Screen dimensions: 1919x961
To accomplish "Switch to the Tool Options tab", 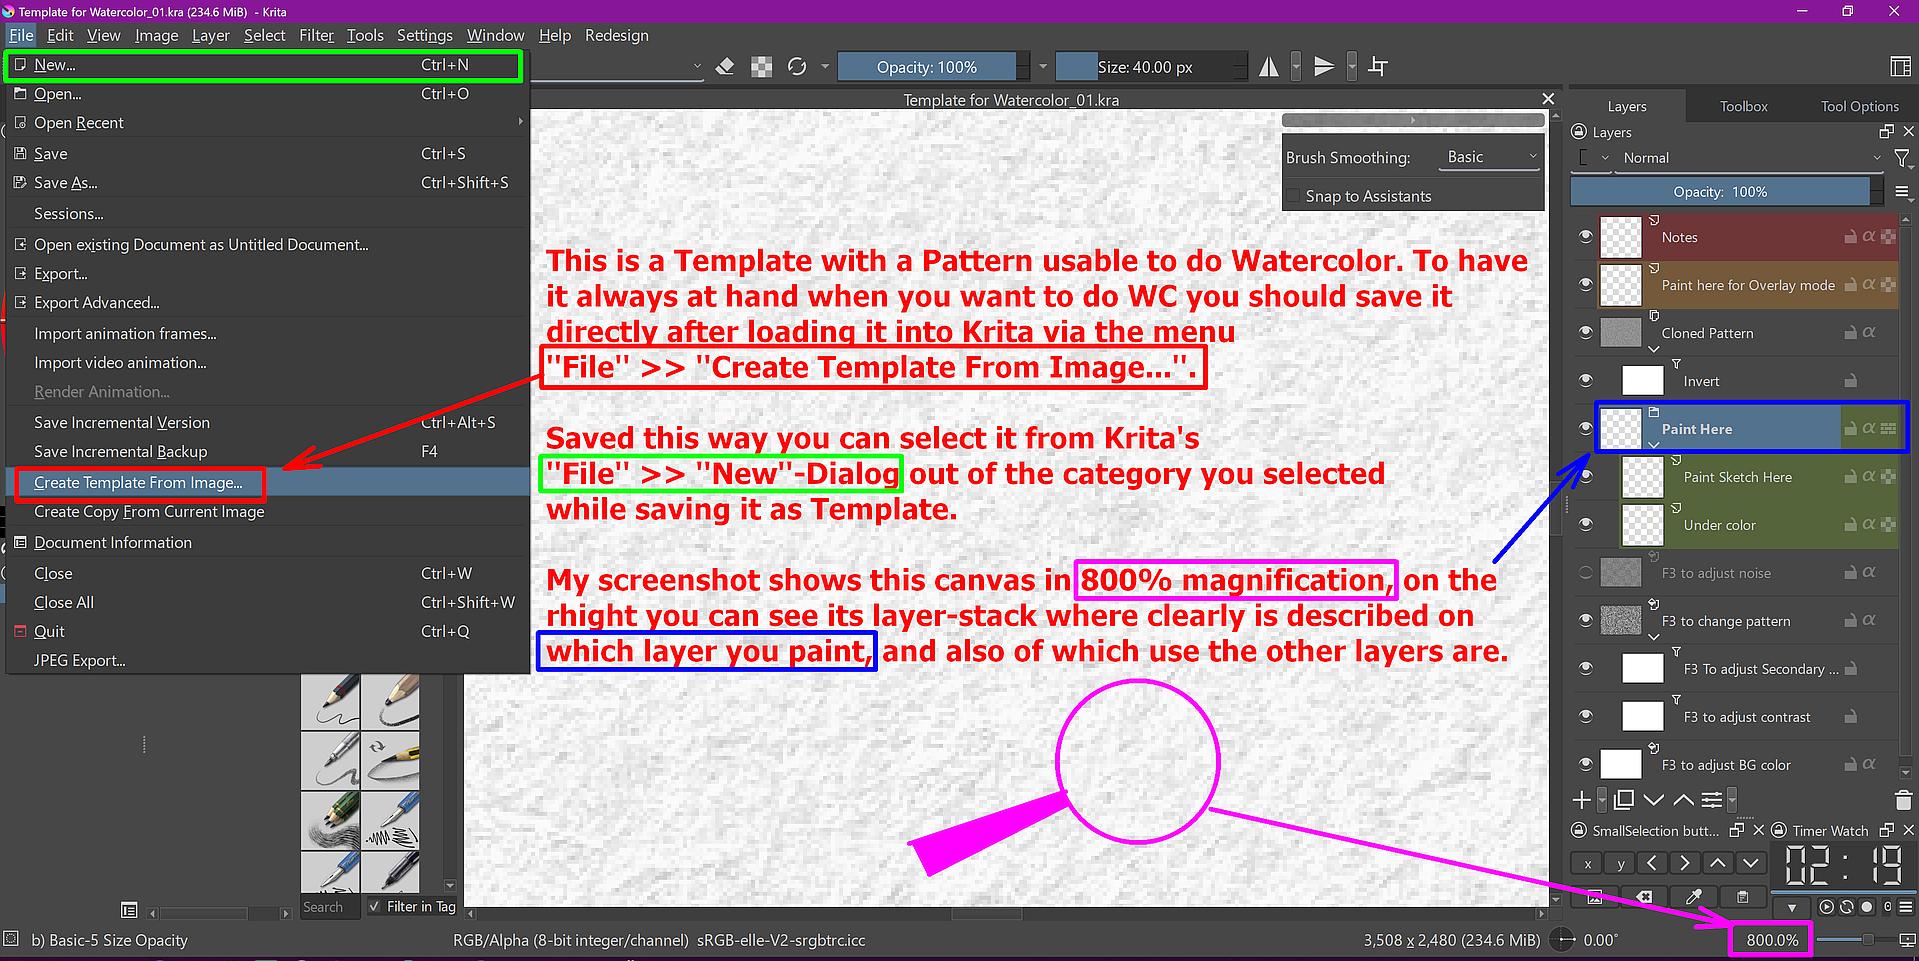I will pyautogui.click(x=1859, y=106).
